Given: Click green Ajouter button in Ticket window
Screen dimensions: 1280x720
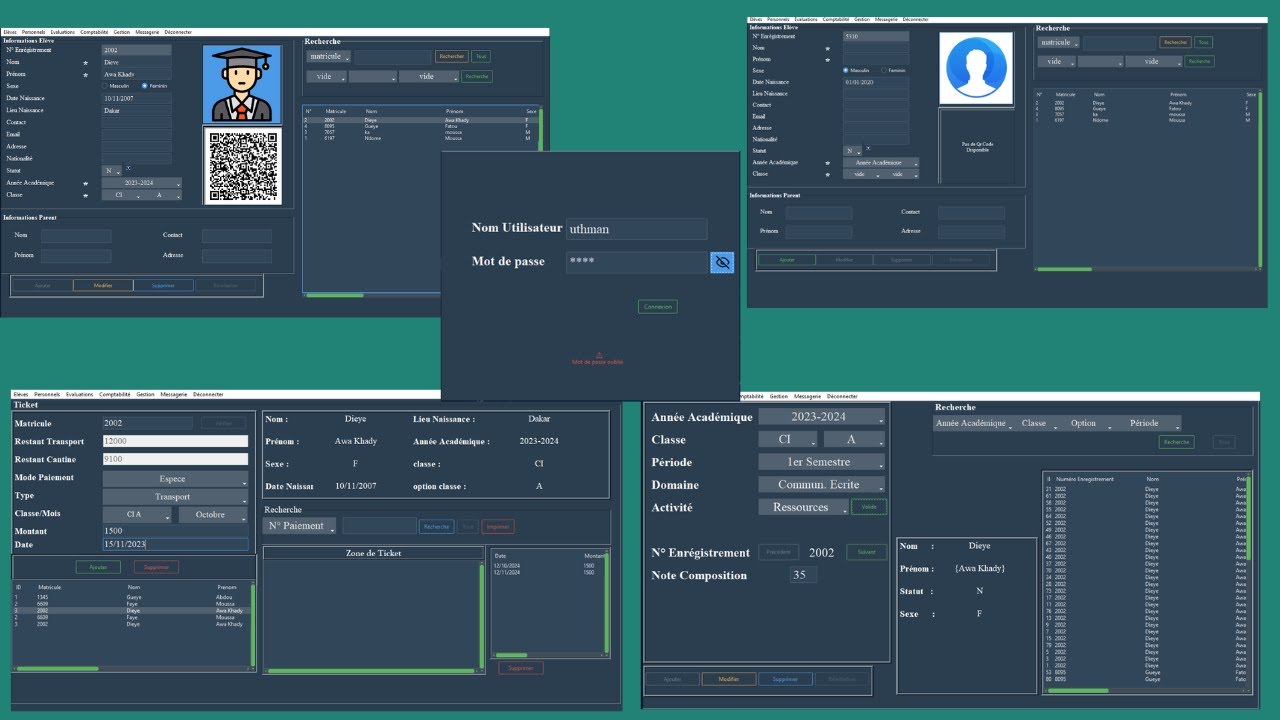Looking at the screenshot, I should pos(98,567).
